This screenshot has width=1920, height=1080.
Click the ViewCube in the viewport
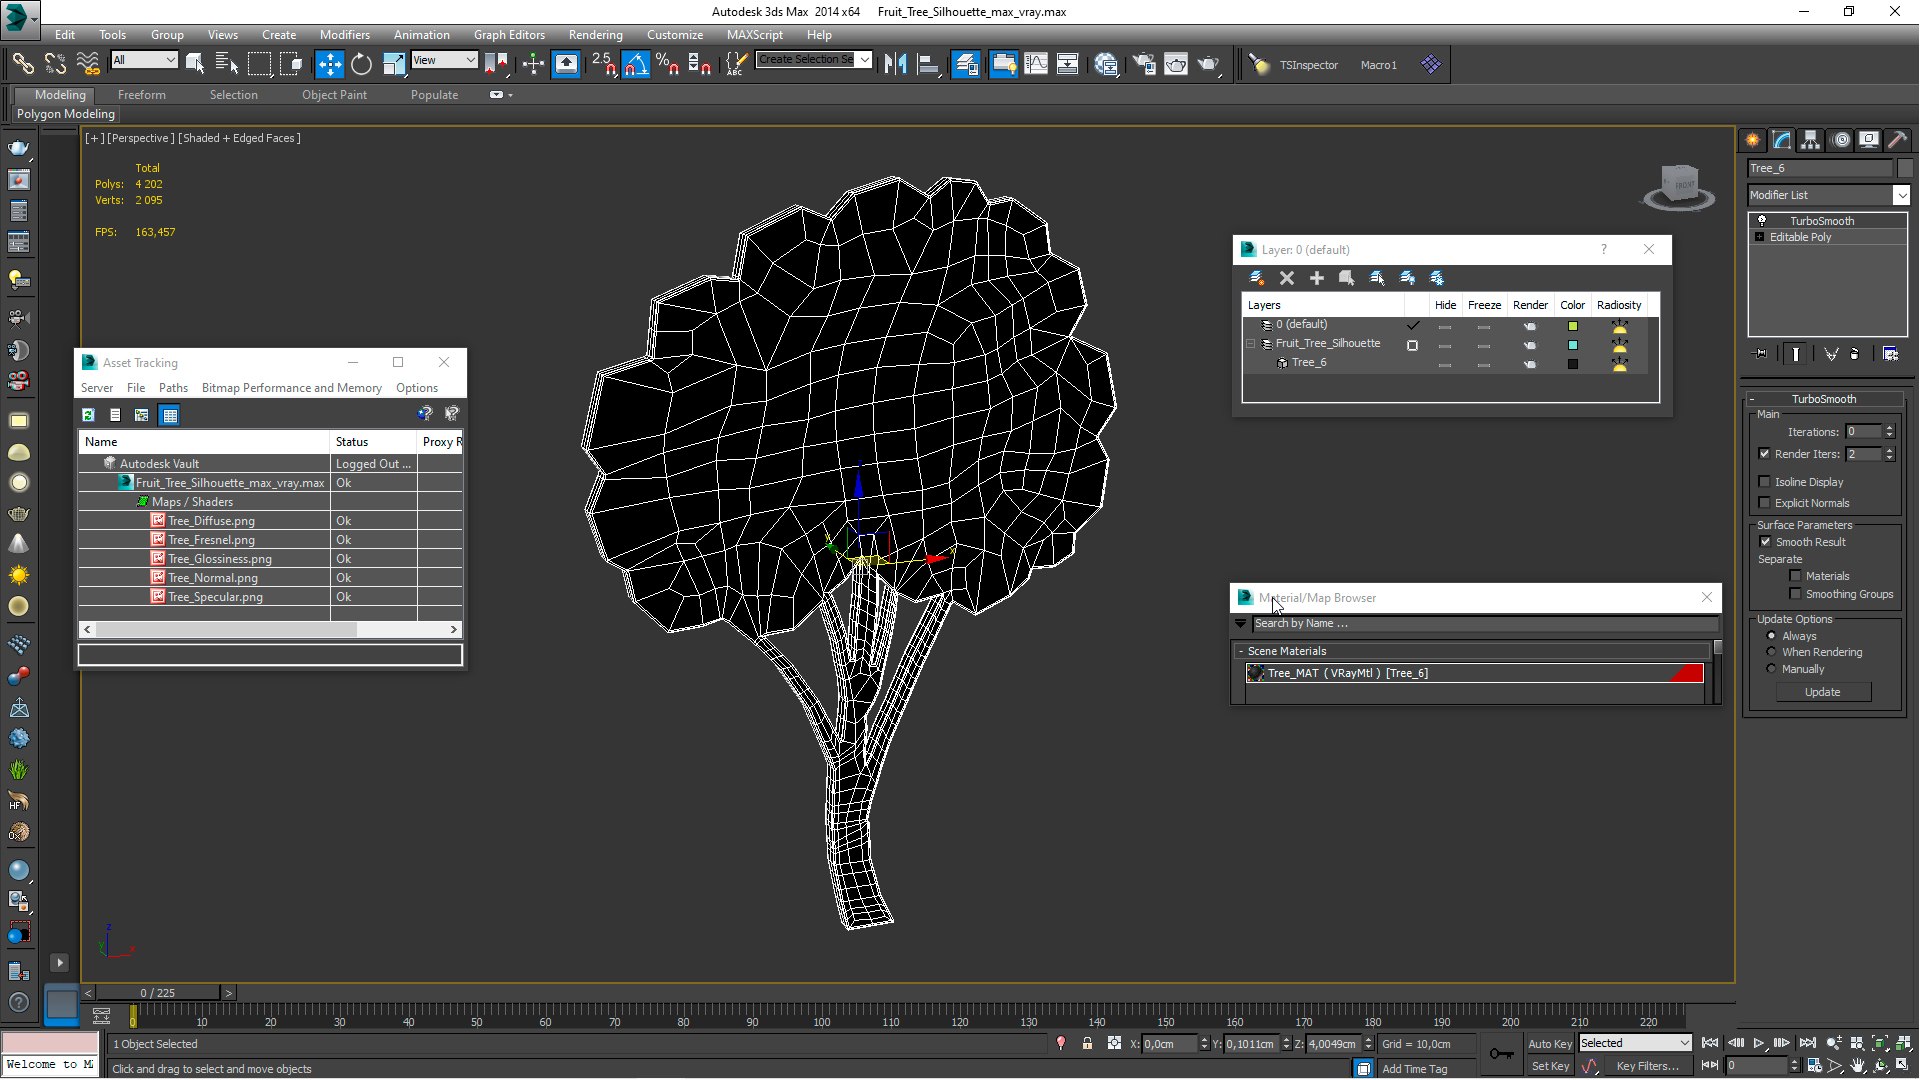tap(1679, 187)
